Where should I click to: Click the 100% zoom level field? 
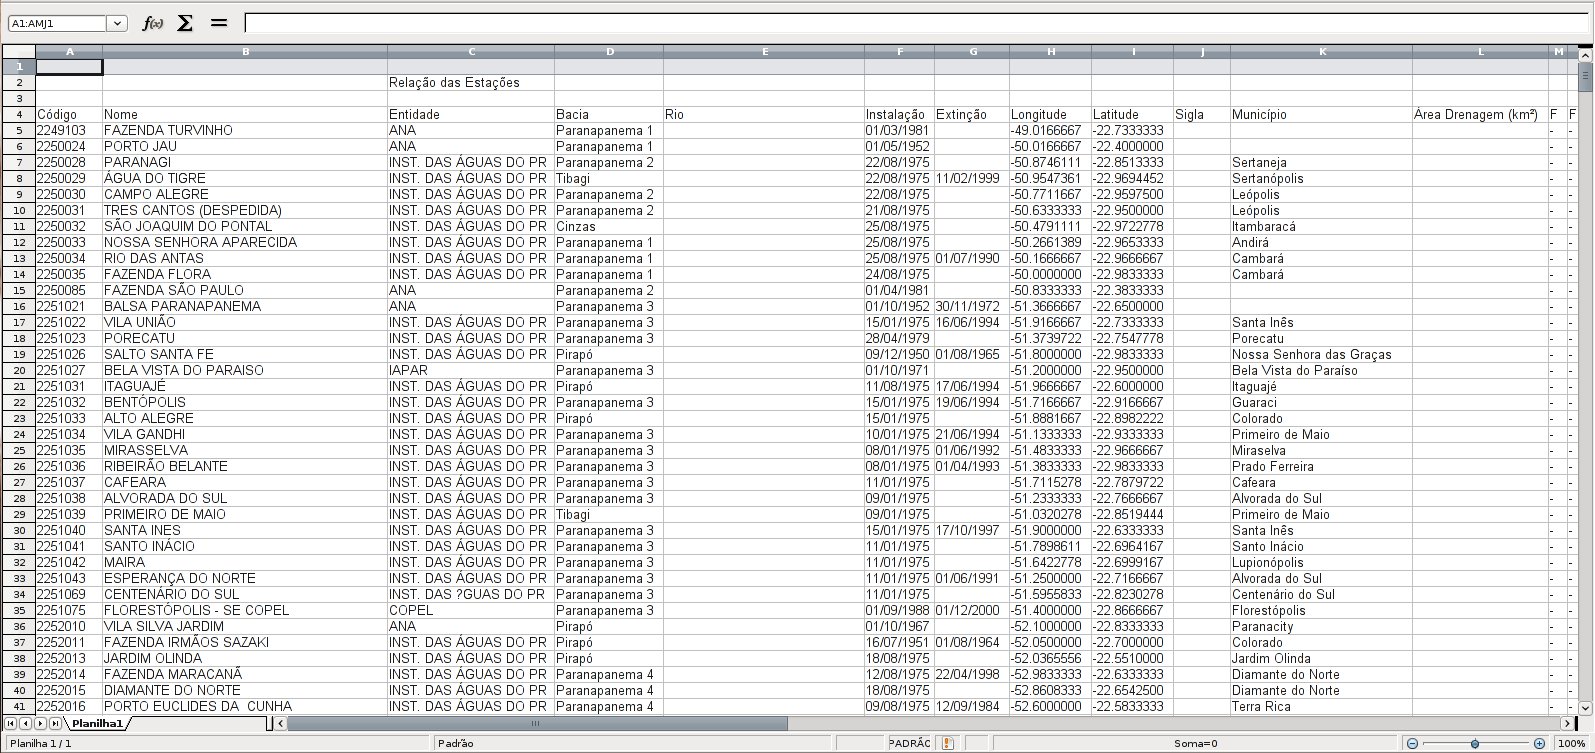point(1572,744)
